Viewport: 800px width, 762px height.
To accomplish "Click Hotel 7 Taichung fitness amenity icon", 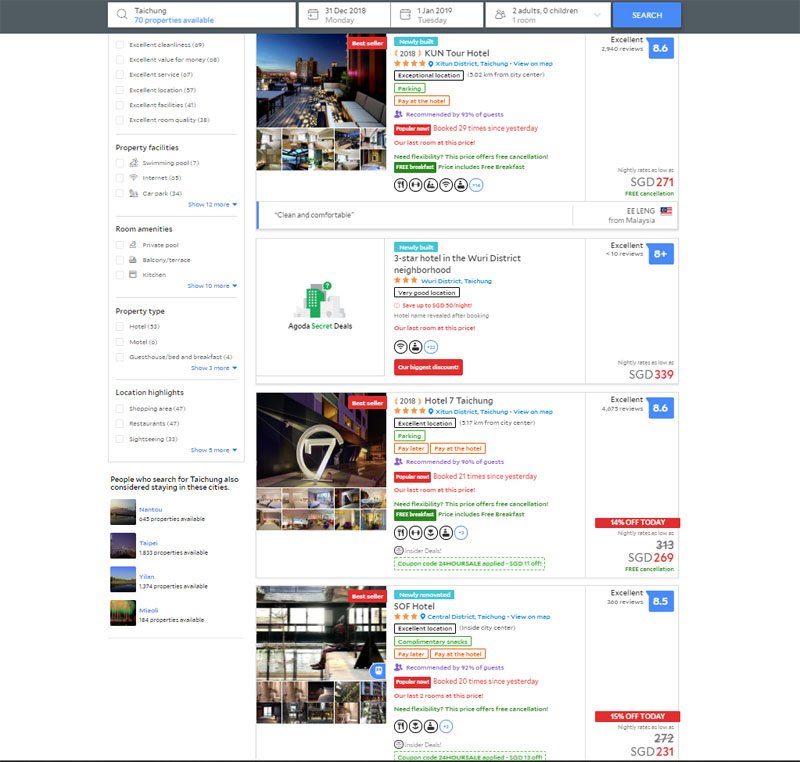I will [416, 532].
